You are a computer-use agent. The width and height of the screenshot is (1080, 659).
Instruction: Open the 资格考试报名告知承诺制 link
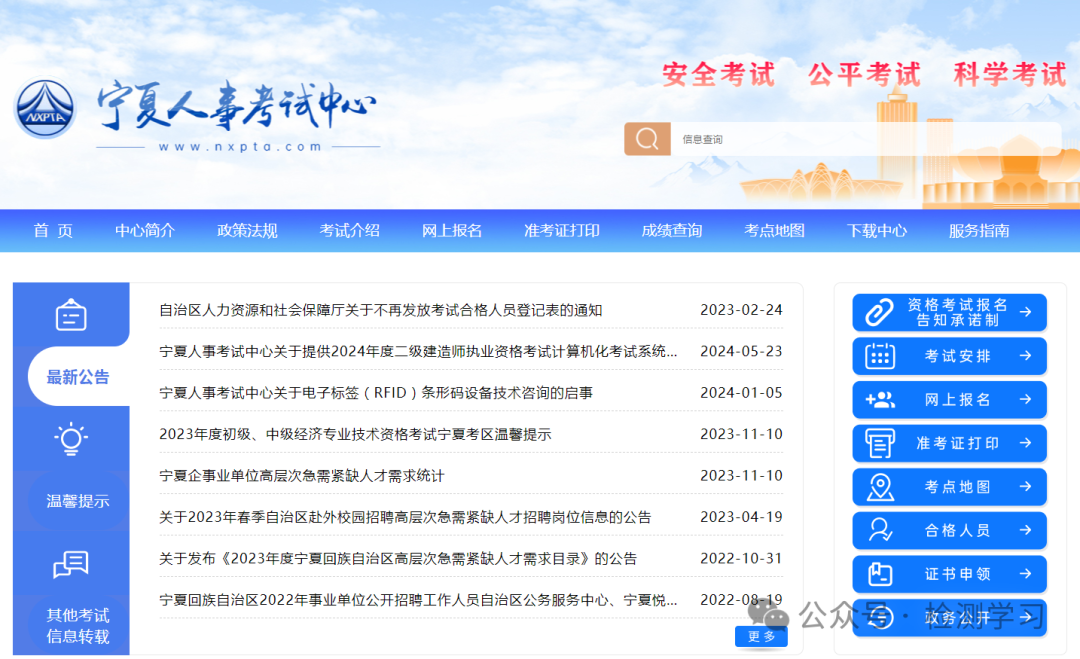click(948, 311)
